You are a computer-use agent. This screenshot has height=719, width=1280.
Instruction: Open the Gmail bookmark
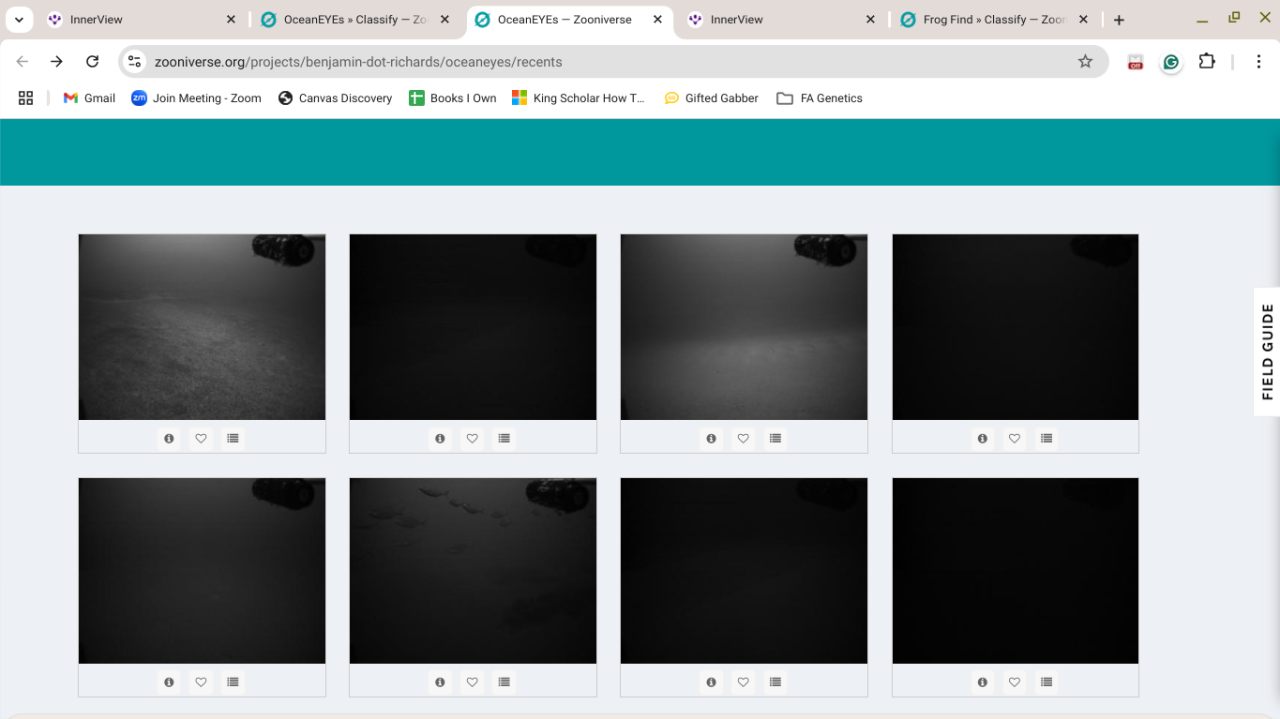[x=89, y=98]
